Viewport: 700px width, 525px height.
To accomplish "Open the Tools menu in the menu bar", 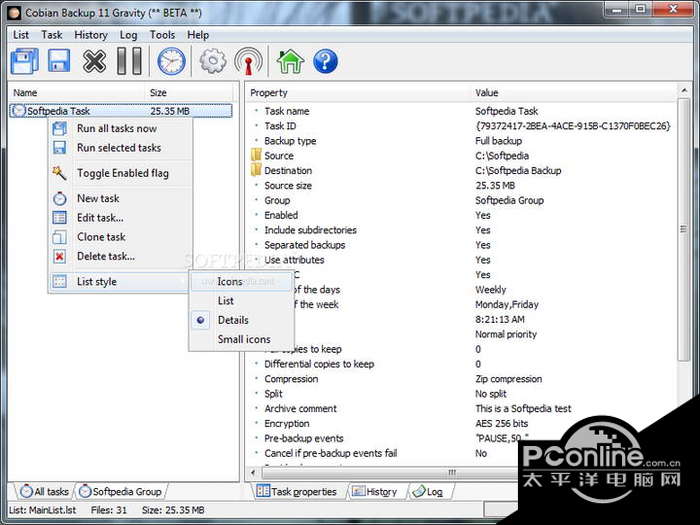I will click(162, 35).
